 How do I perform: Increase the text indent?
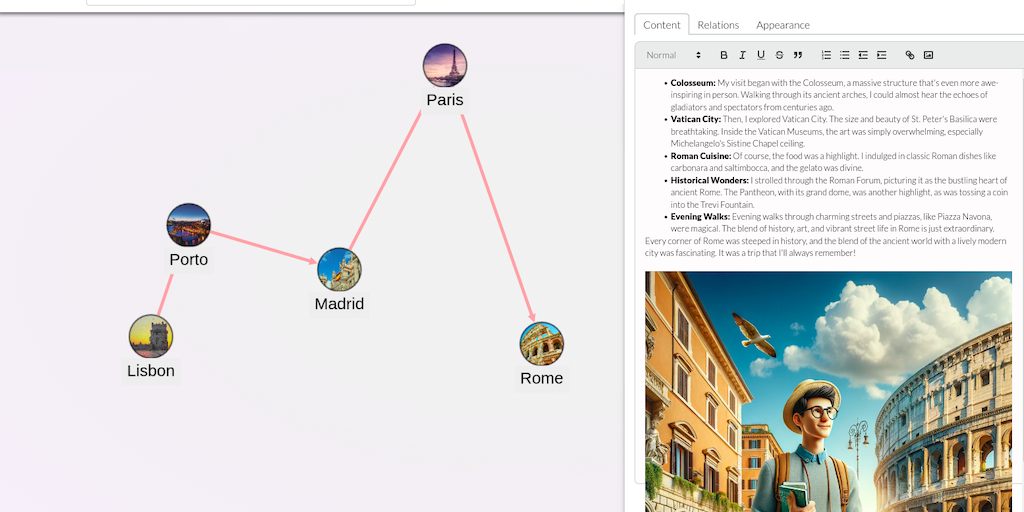click(881, 55)
